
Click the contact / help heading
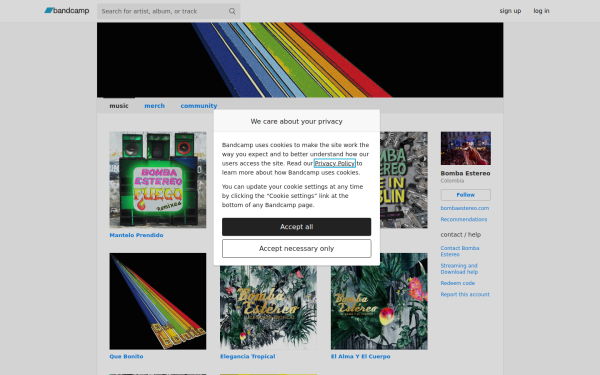point(461,235)
